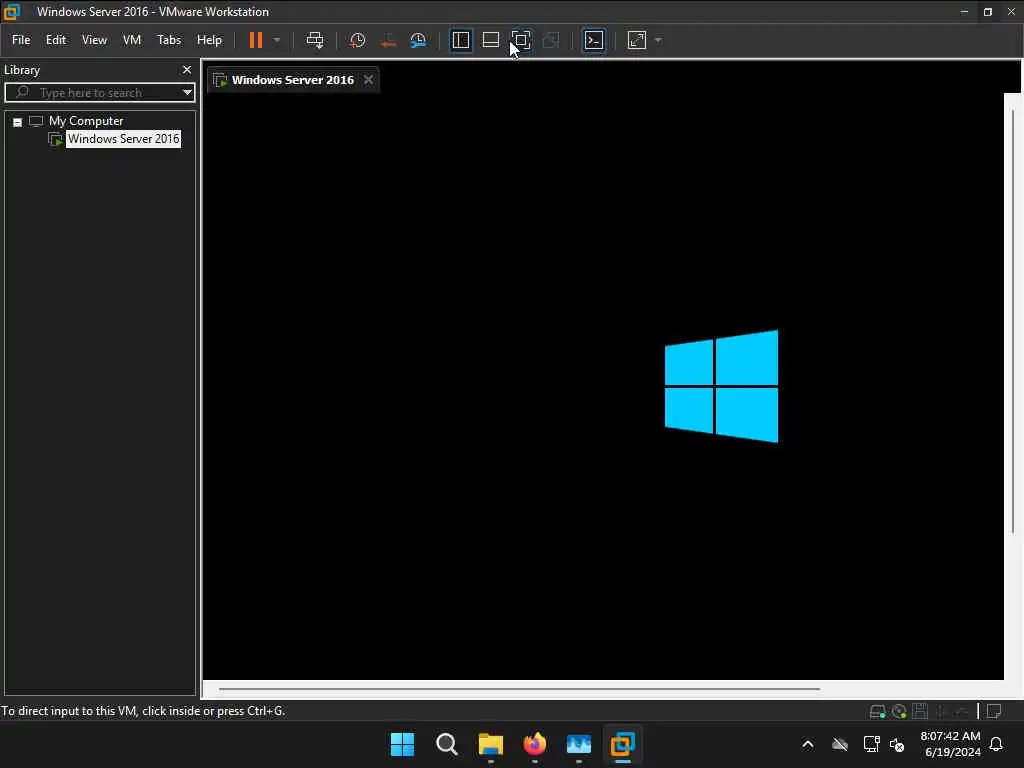Click the VM vertical scrollbar
The width and height of the screenshot is (1024, 768).
click(1012, 320)
